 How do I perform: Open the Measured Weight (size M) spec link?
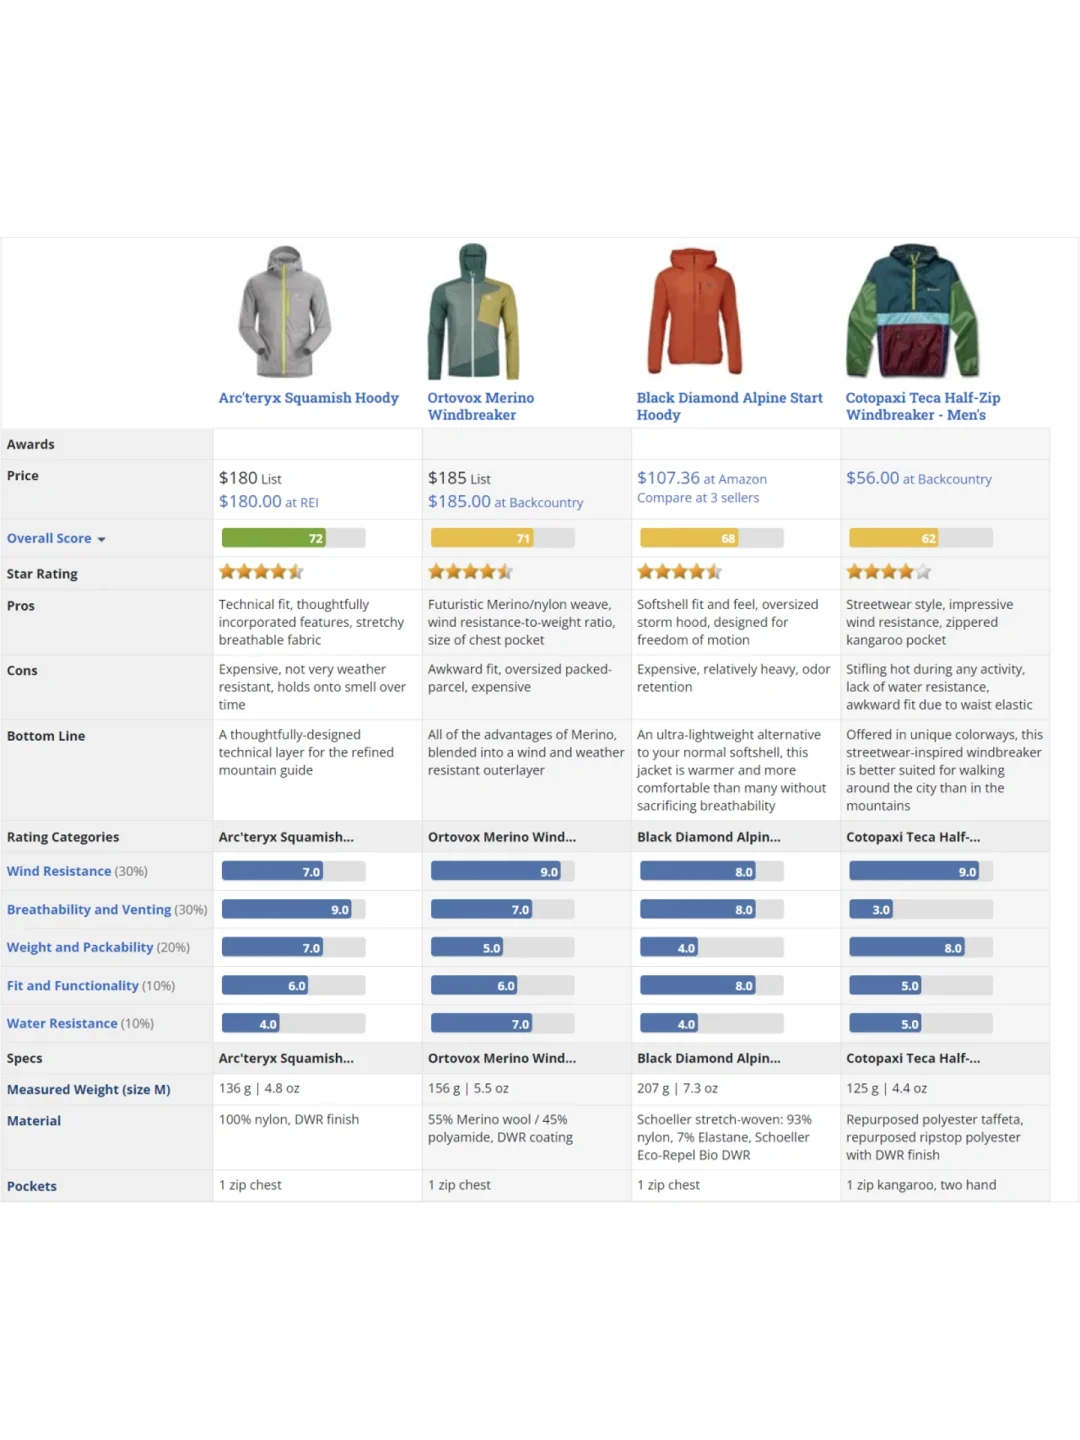(88, 1090)
